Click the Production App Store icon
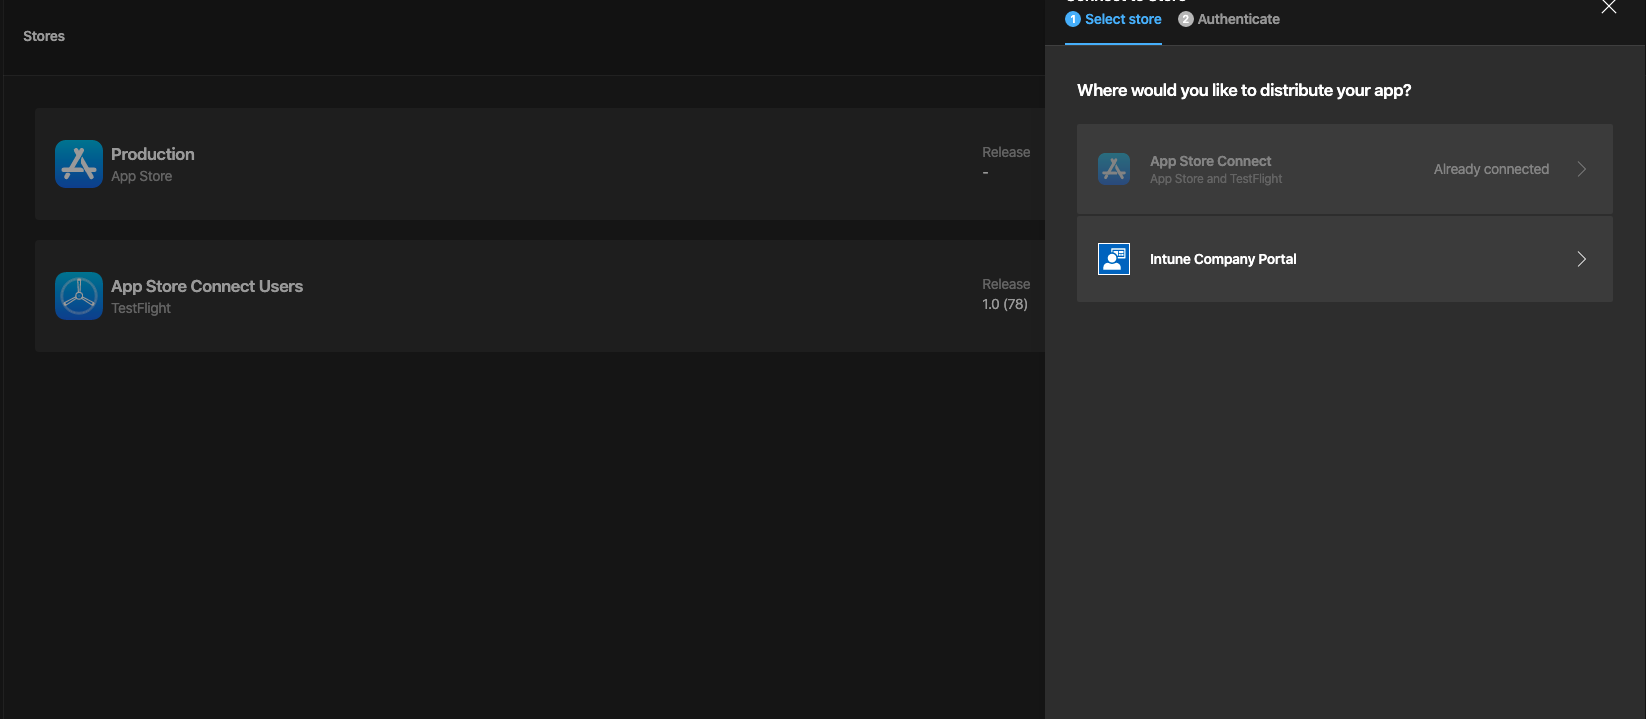The image size is (1646, 719). pos(79,164)
